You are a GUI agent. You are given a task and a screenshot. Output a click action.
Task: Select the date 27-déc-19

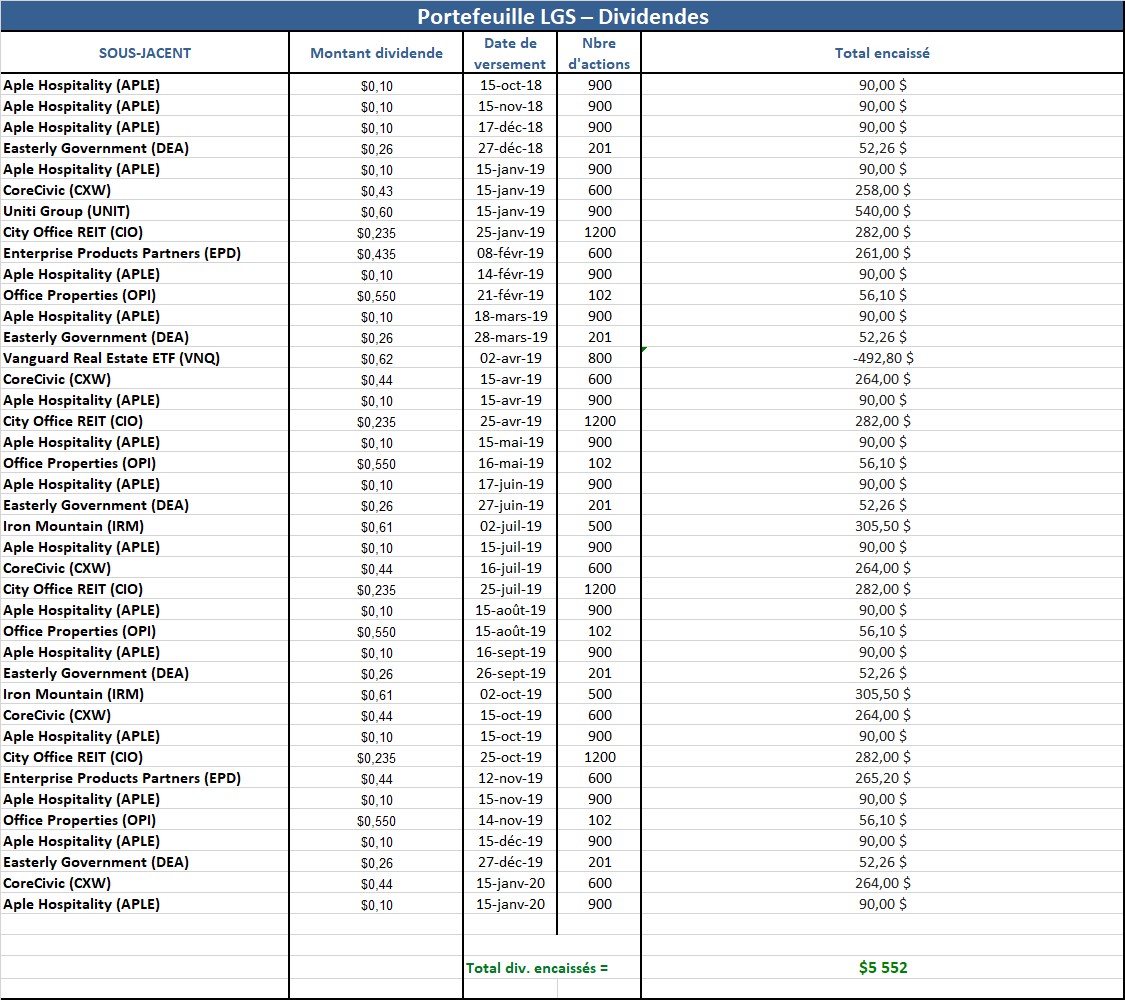pyautogui.click(x=511, y=862)
